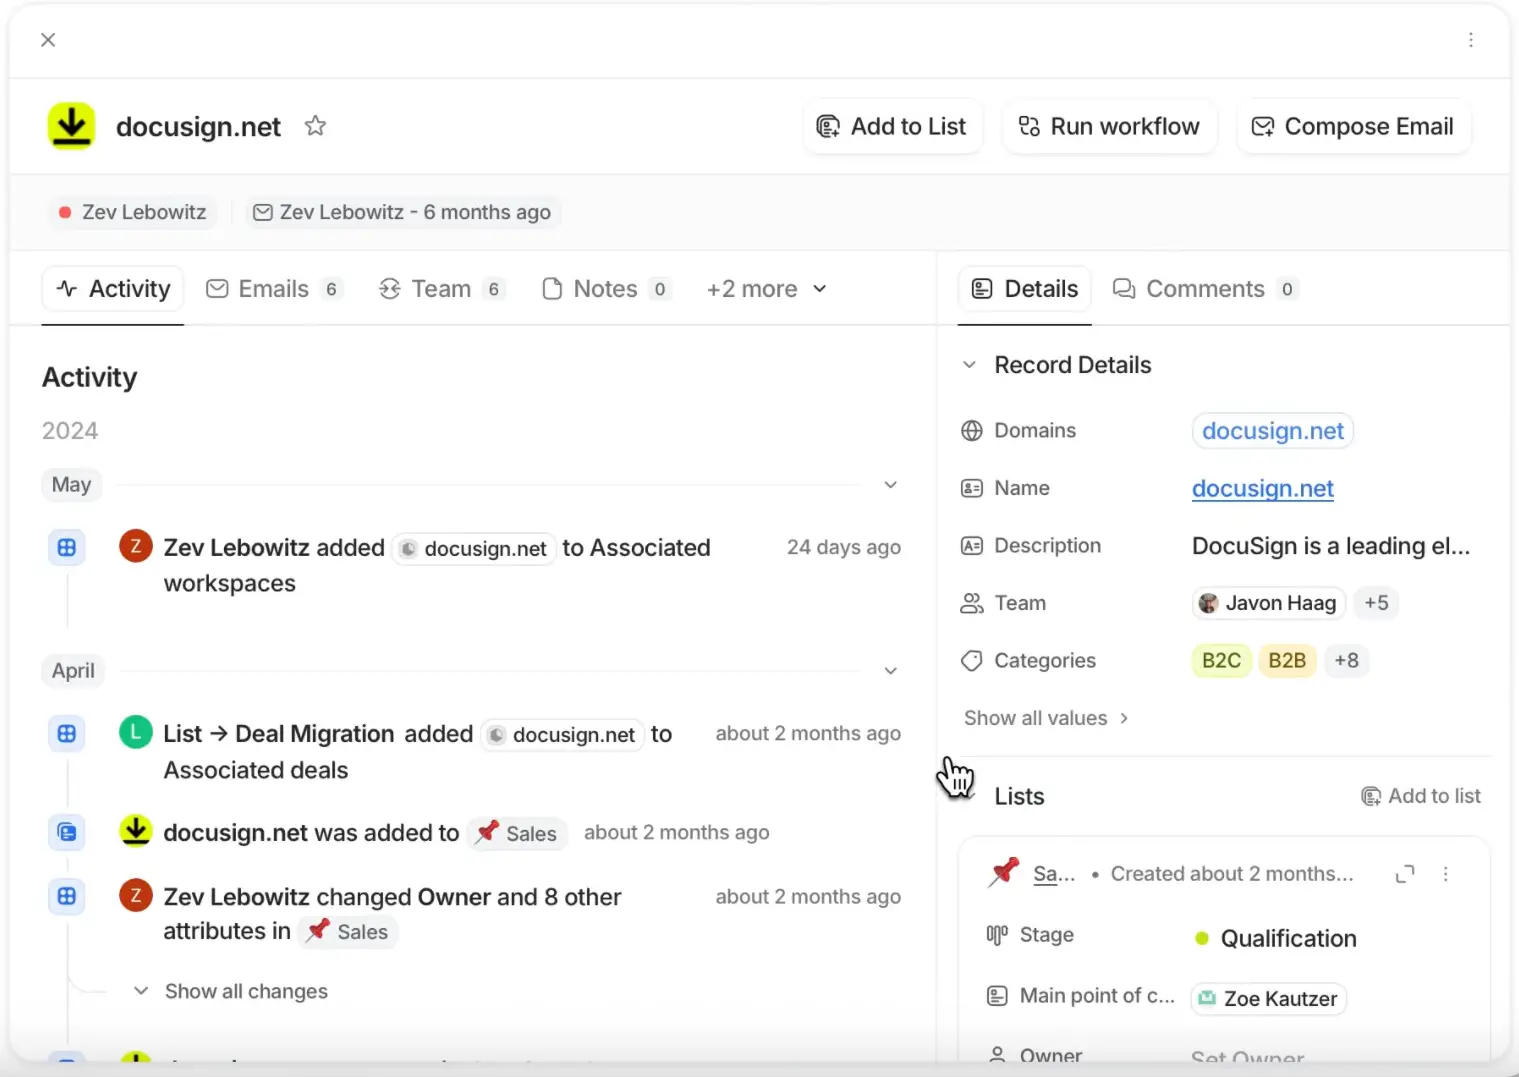Viewport: 1519px width, 1077px height.
Task: Click the docusign.net yellow download logo
Action: click(x=71, y=126)
